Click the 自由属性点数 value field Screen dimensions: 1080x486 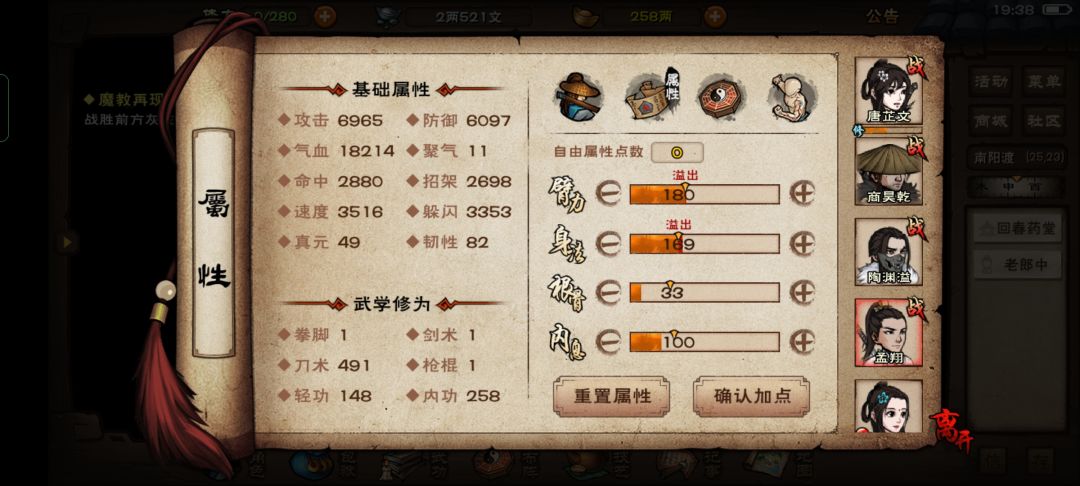(677, 152)
